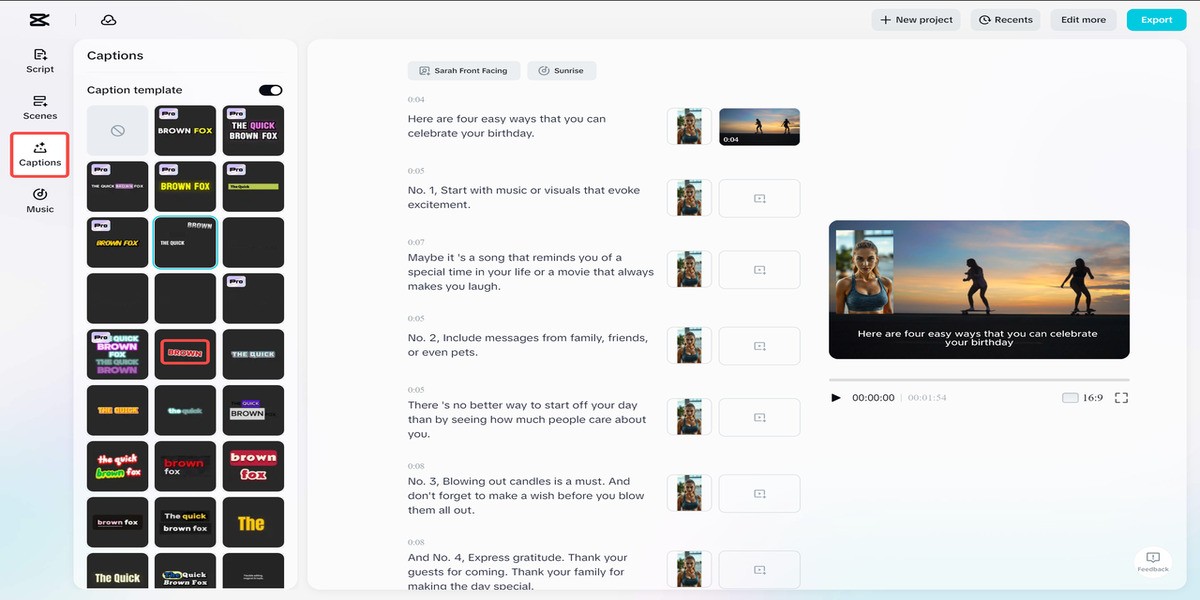Open the Recents list
Screen dimensions: 1200x600
point(1005,20)
